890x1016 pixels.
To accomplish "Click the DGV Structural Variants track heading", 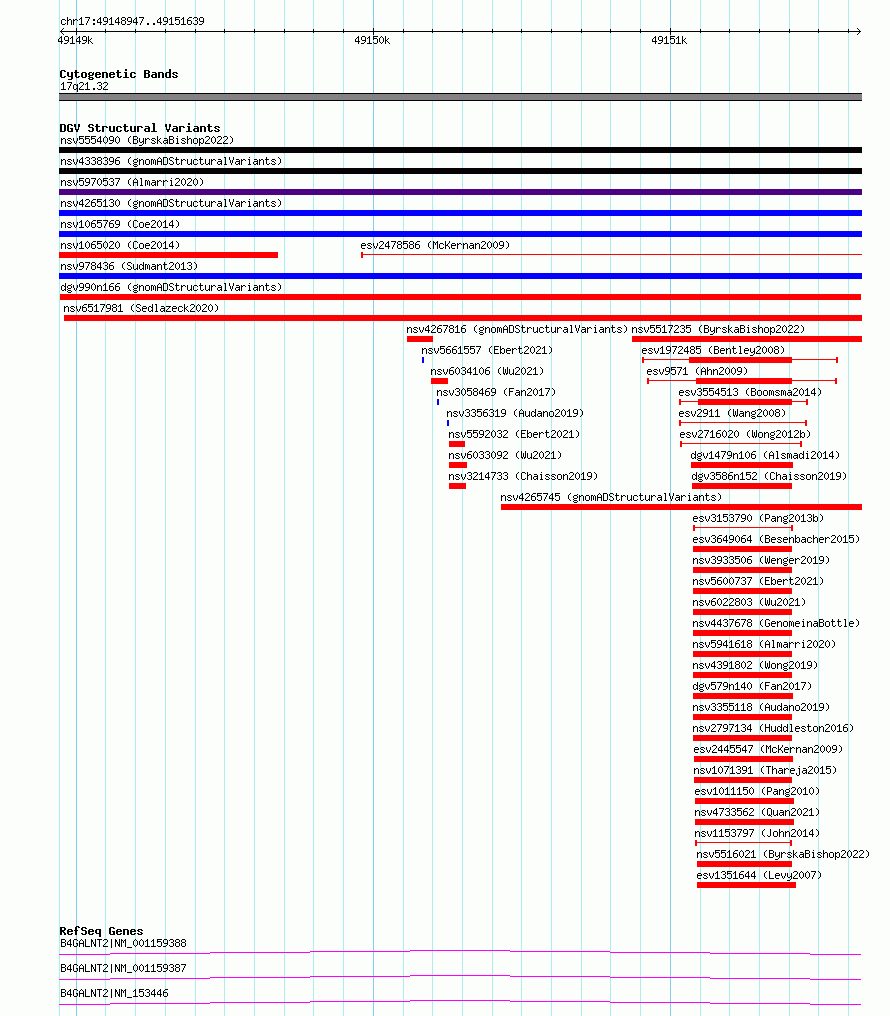I will coord(140,128).
